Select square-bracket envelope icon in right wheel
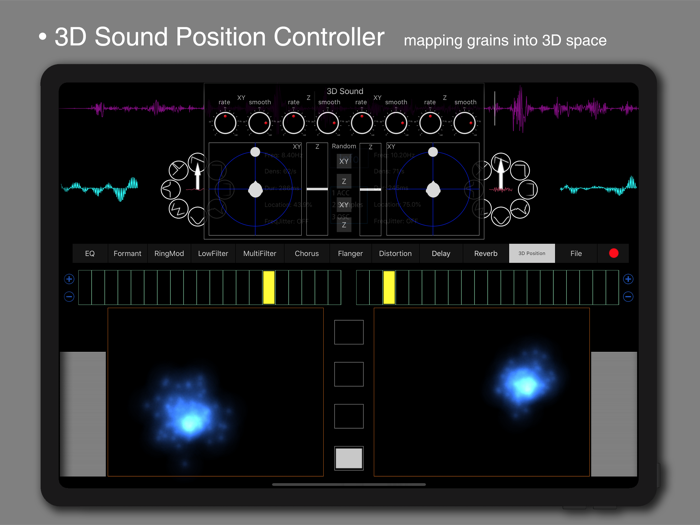Screen dimensions: 700x525 [x=528, y=189]
